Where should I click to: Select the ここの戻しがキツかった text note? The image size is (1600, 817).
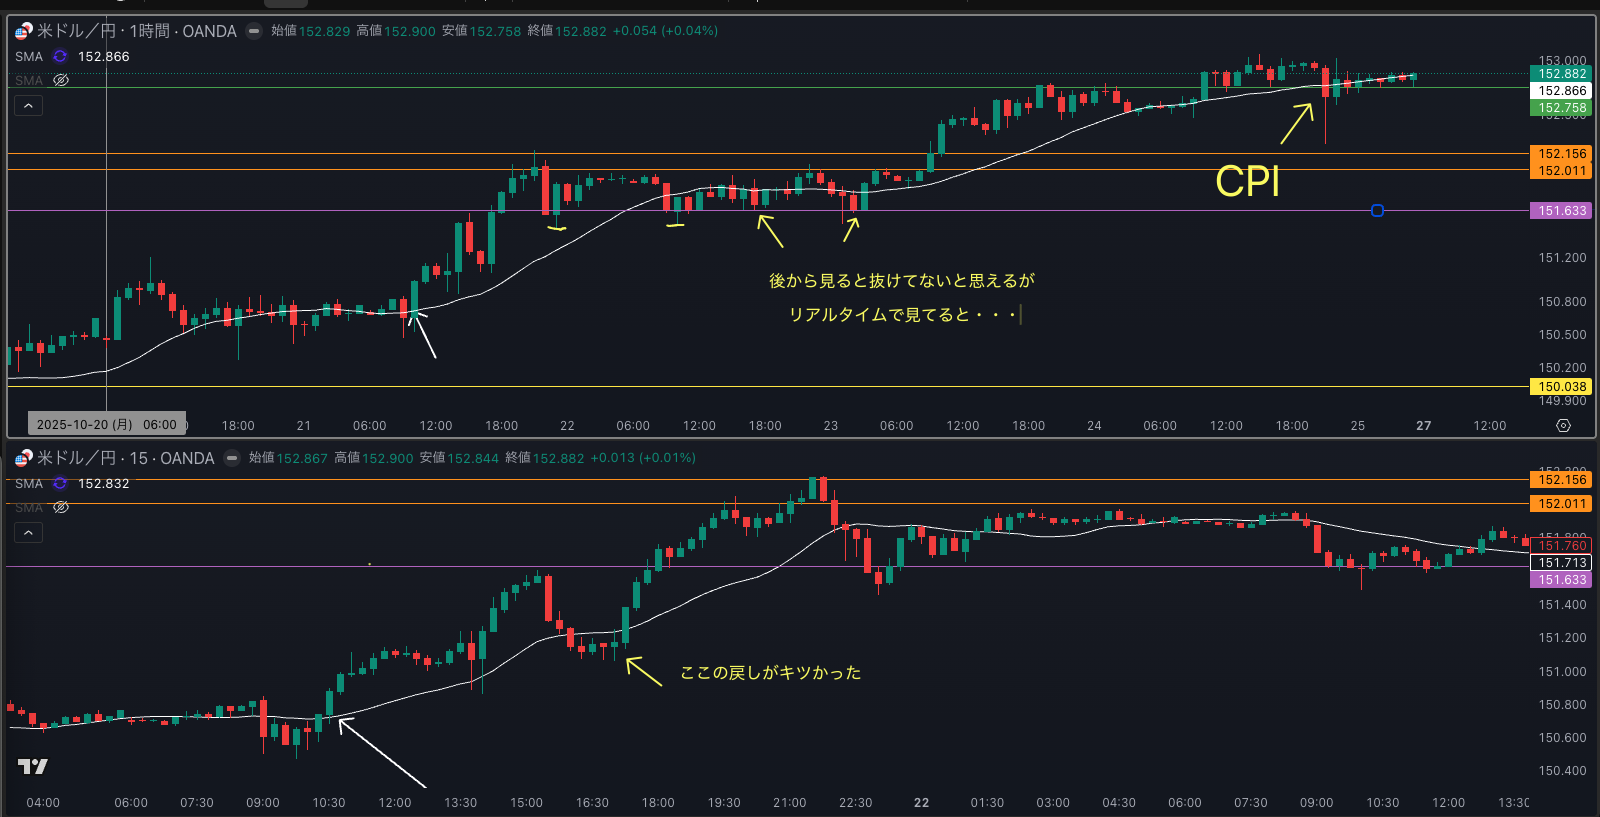pos(770,673)
